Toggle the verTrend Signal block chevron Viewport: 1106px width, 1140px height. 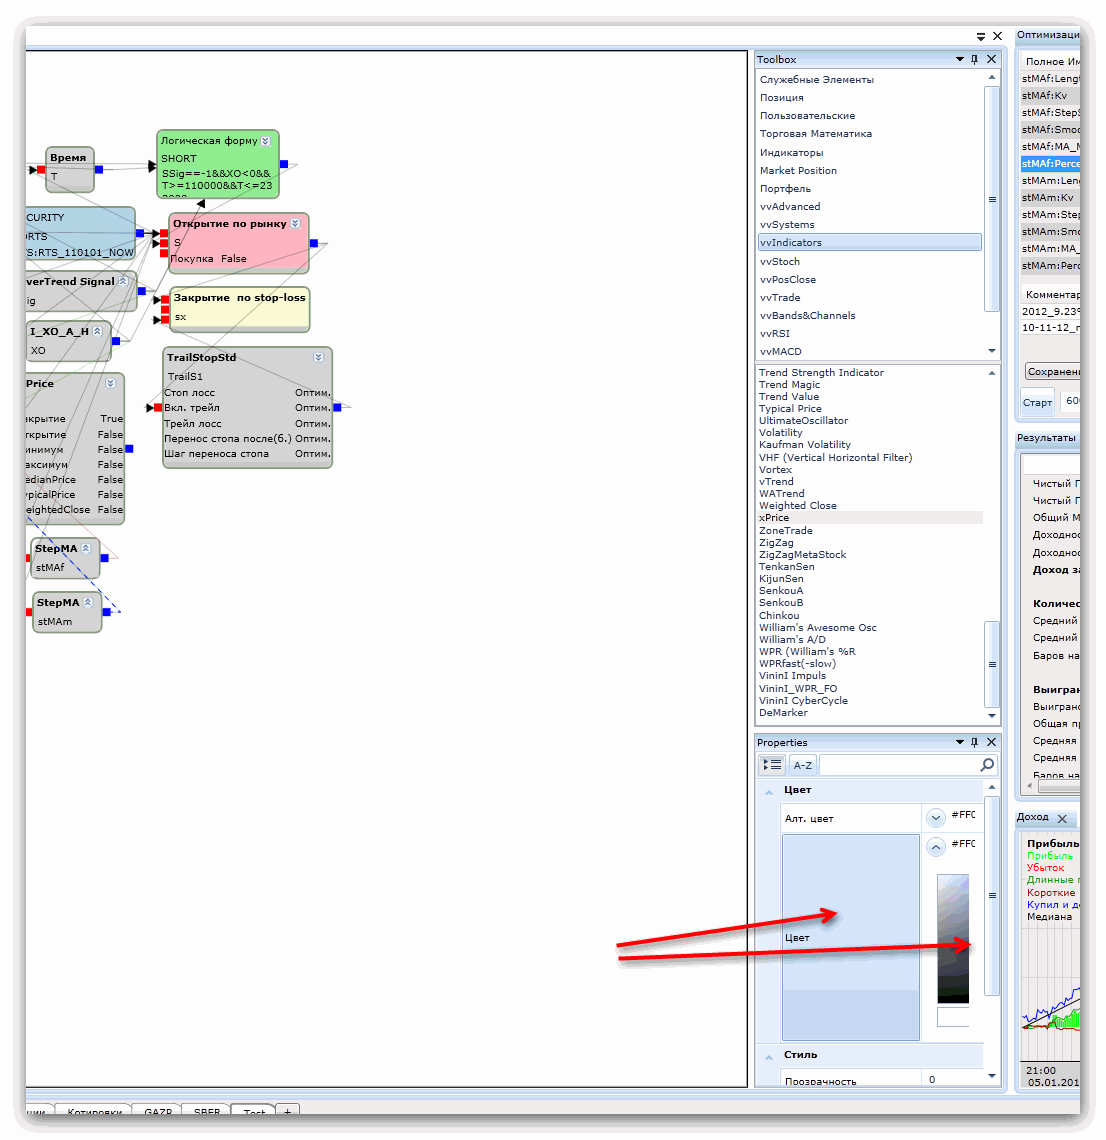pyautogui.click(x=124, y=281)
